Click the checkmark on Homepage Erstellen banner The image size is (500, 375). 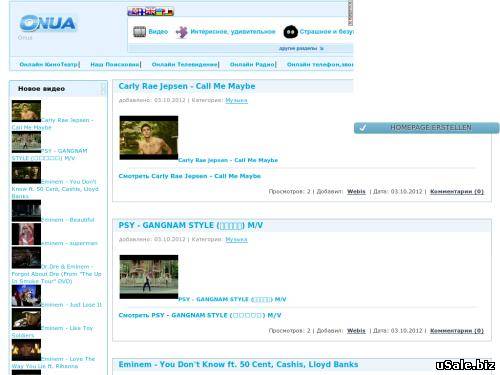363,128
